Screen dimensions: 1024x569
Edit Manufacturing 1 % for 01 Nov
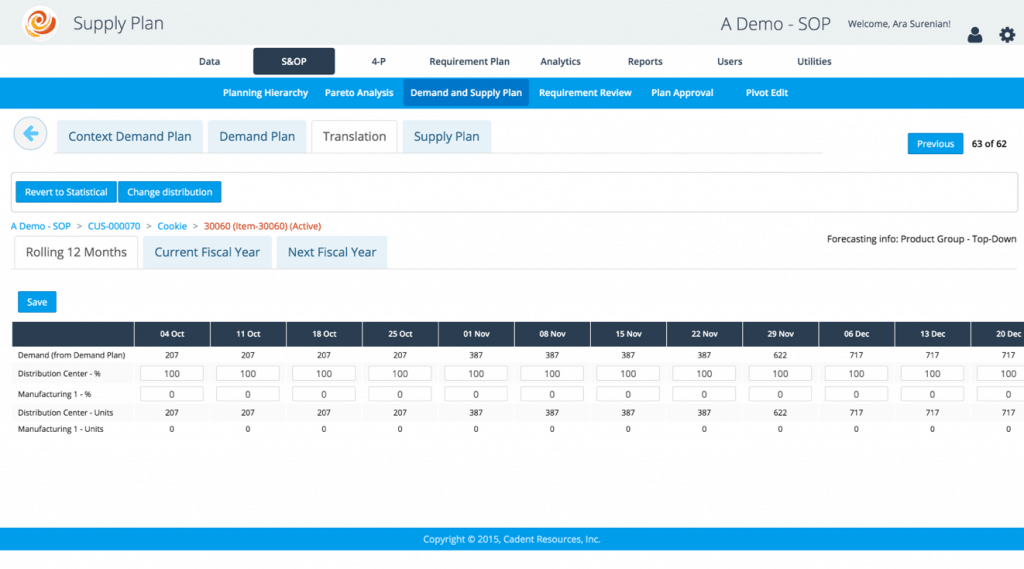point(476,394)
